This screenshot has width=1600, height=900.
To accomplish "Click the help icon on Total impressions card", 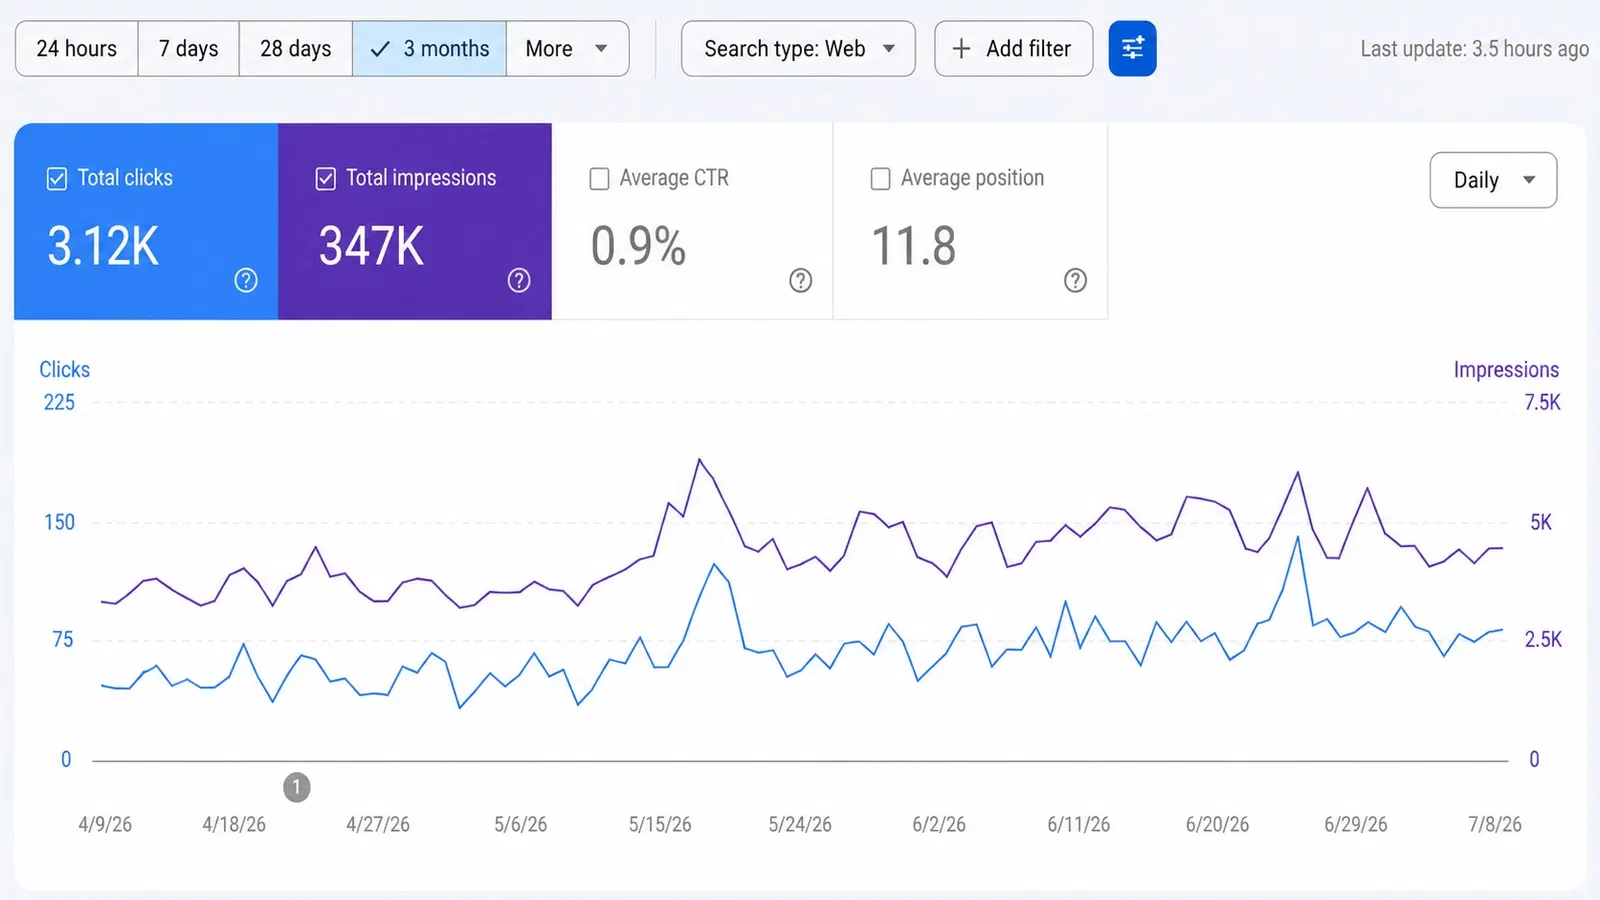I will point(519,280).
